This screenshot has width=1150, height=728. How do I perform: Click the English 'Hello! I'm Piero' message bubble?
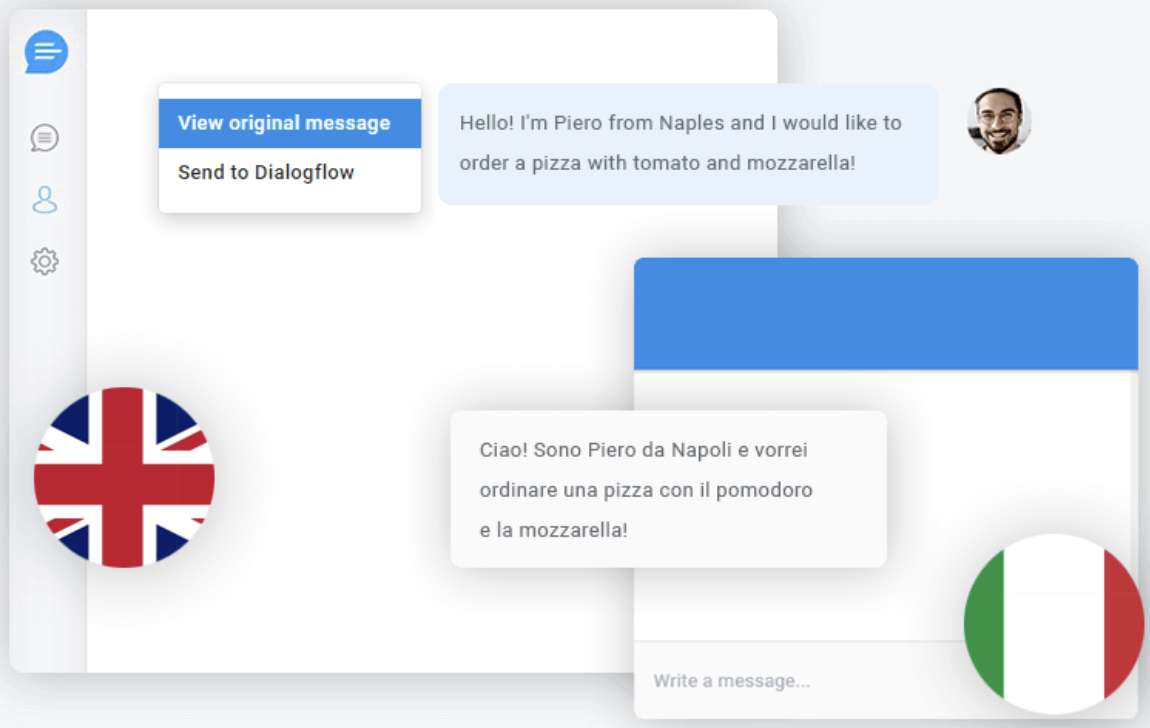(687, 144)
